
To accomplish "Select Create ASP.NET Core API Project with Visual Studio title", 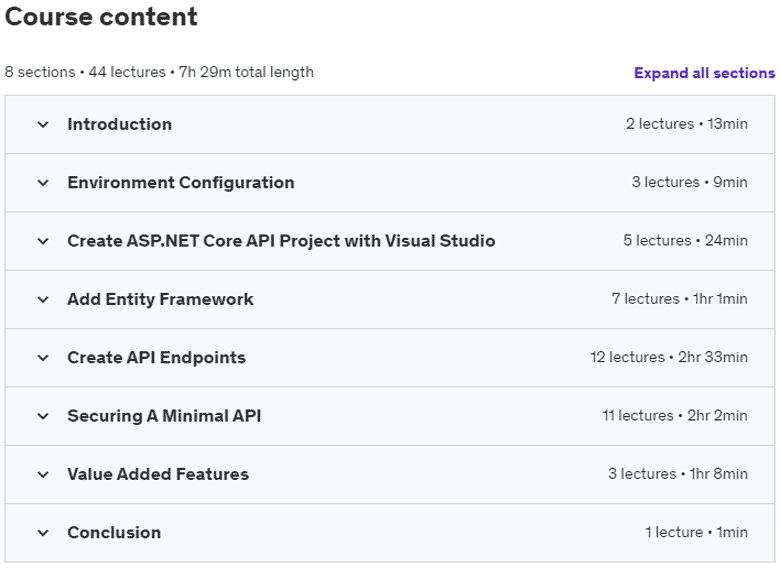I will coord(282,241).
